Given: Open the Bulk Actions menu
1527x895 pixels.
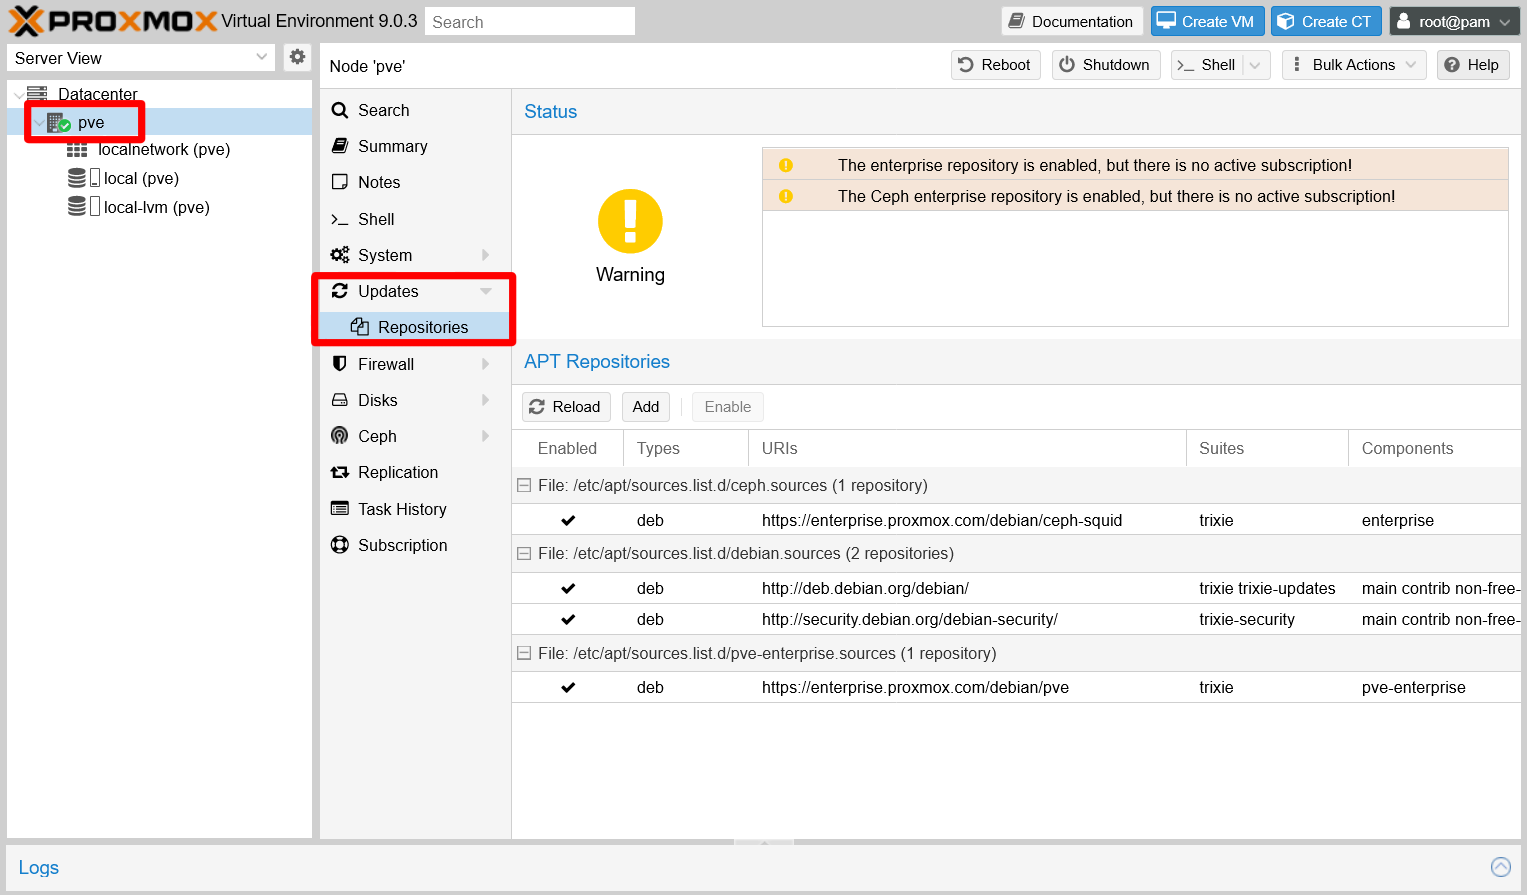Looking at the screenshot, I should (1353, 64).
